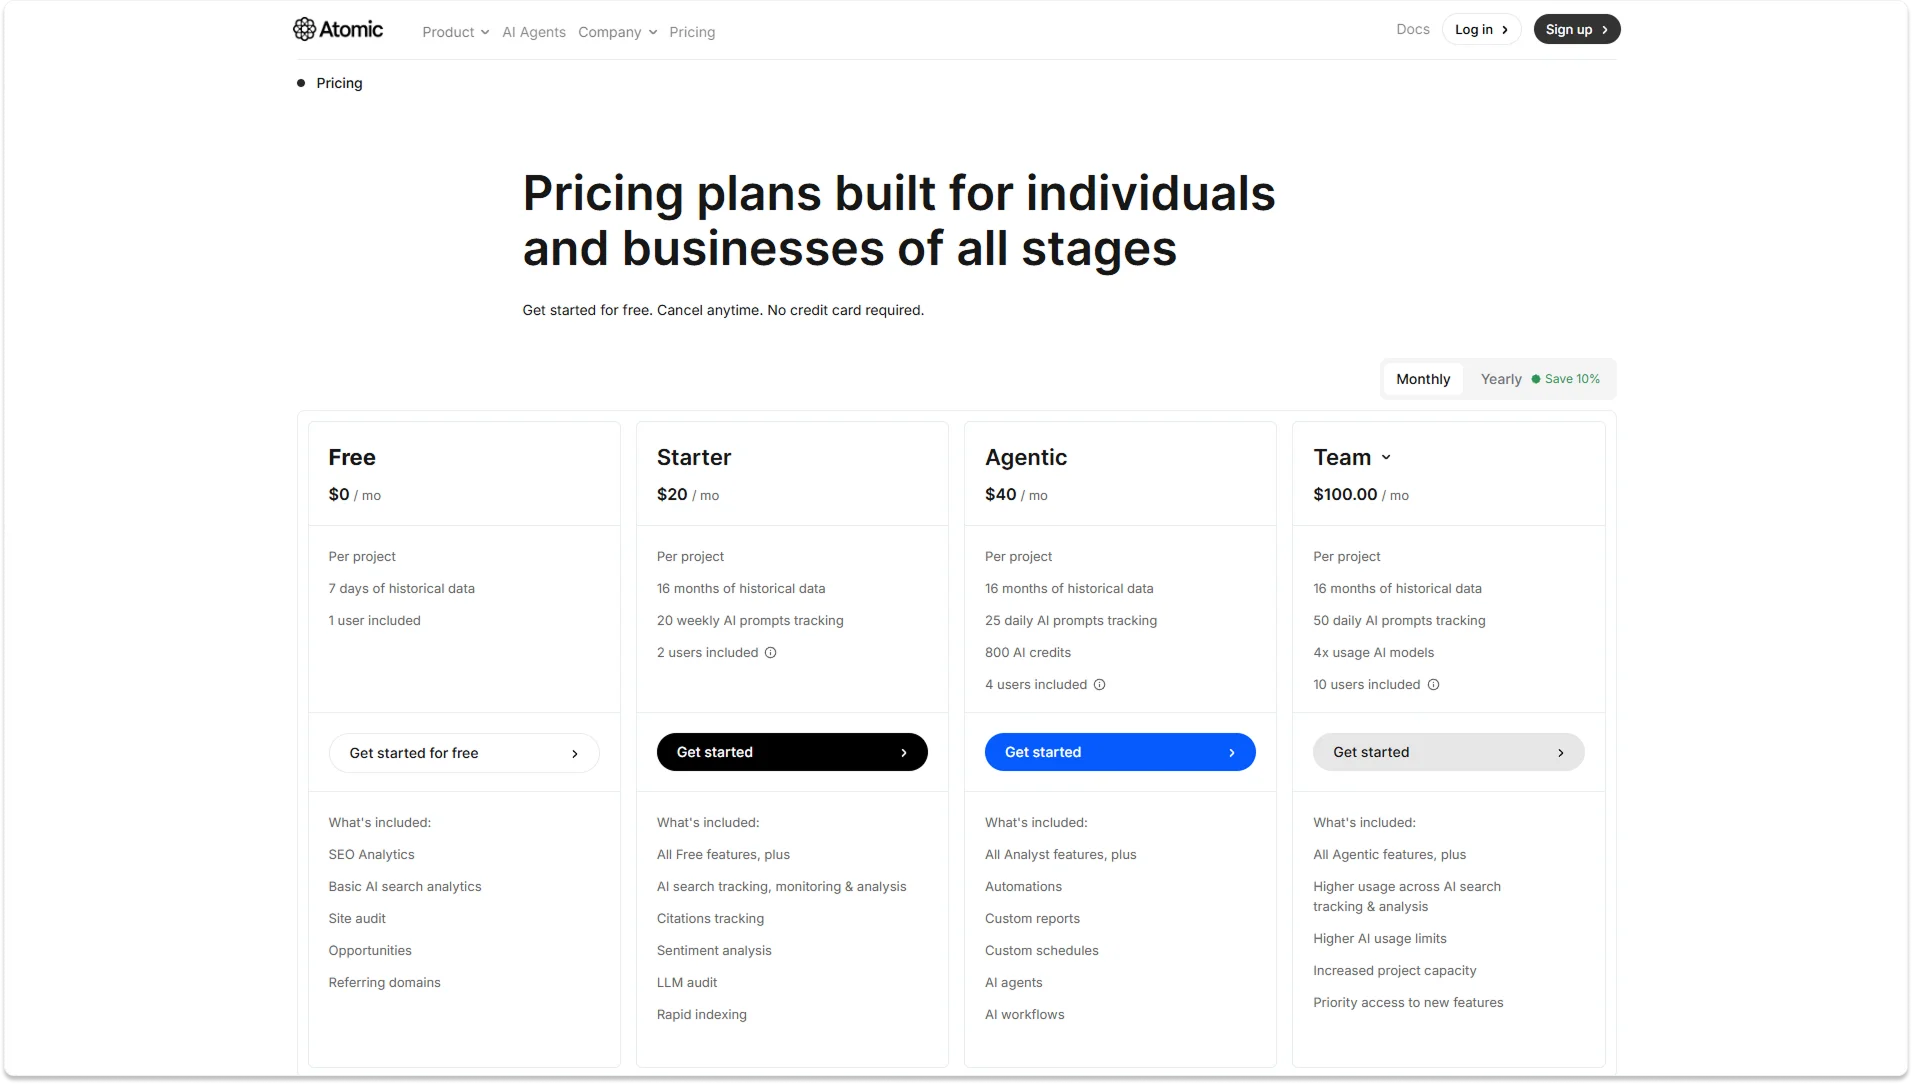1912x1084 pixels.
Task: Click the arrow on Free plan's Get started button
Action: click(575, 753)
